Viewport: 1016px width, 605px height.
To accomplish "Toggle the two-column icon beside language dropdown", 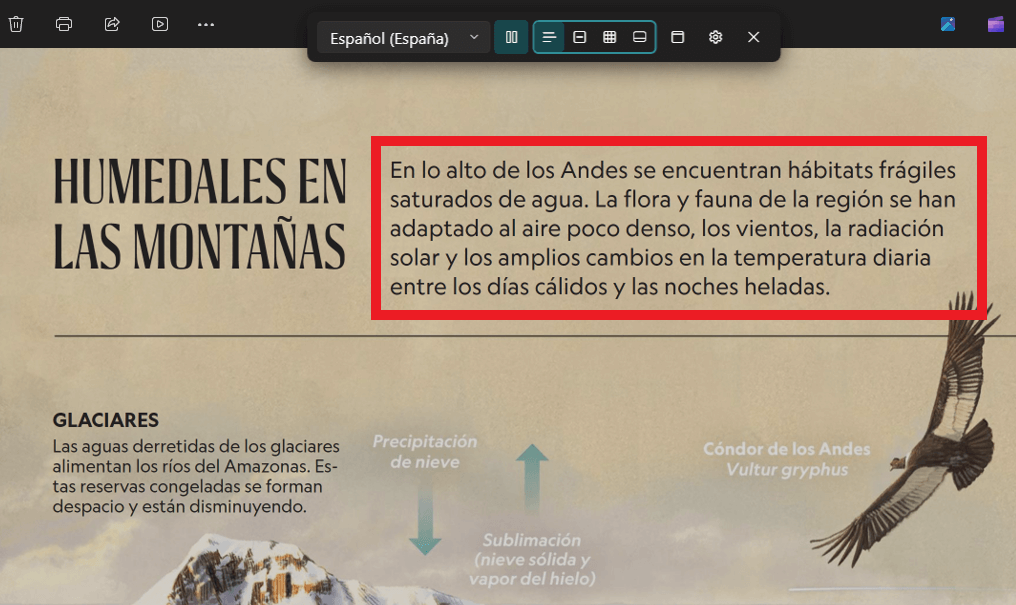I will (x=511, y=37).
